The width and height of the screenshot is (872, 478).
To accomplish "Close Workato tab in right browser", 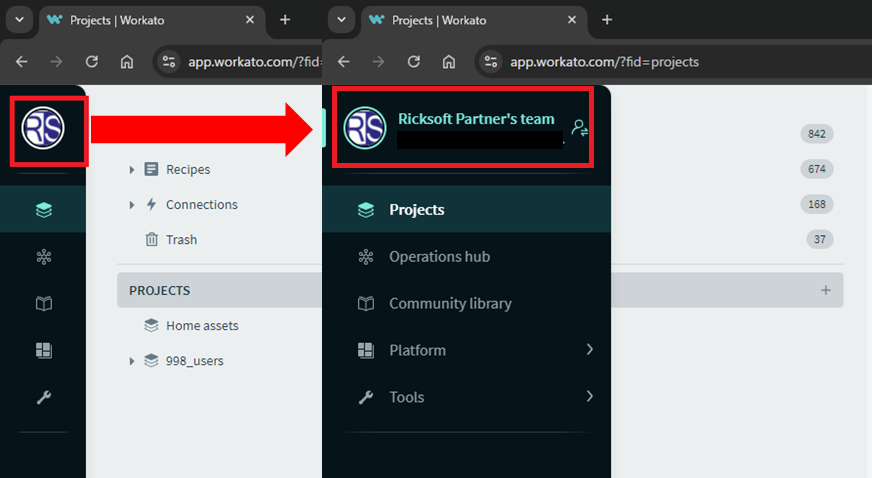I will pos(572,20).
